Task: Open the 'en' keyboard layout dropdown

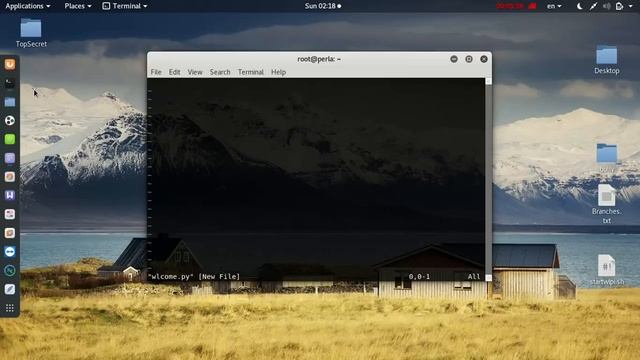Action: click(554, 6)
